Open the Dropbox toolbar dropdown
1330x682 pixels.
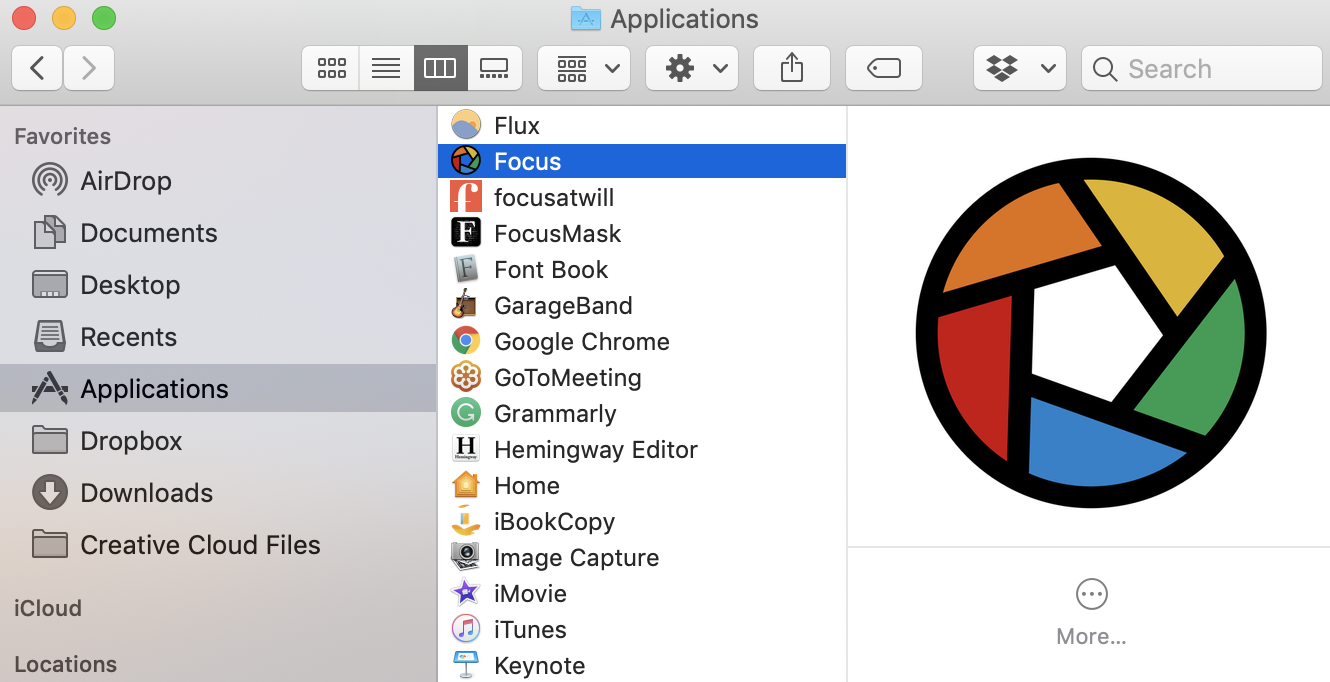1020,68
